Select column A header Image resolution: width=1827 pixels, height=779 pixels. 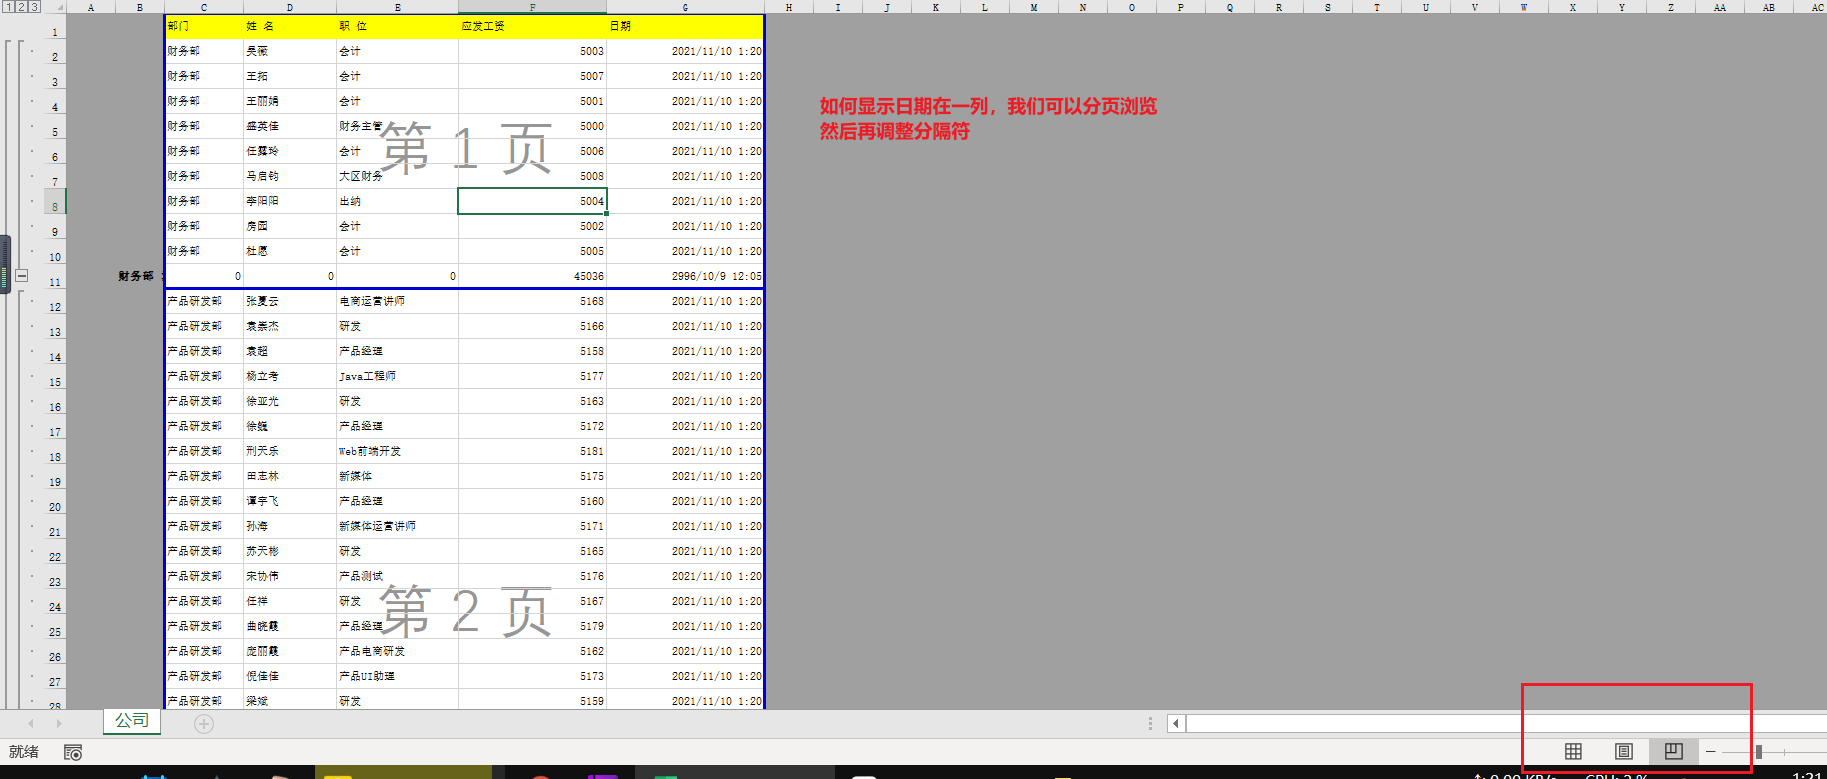tap(91, 7)
